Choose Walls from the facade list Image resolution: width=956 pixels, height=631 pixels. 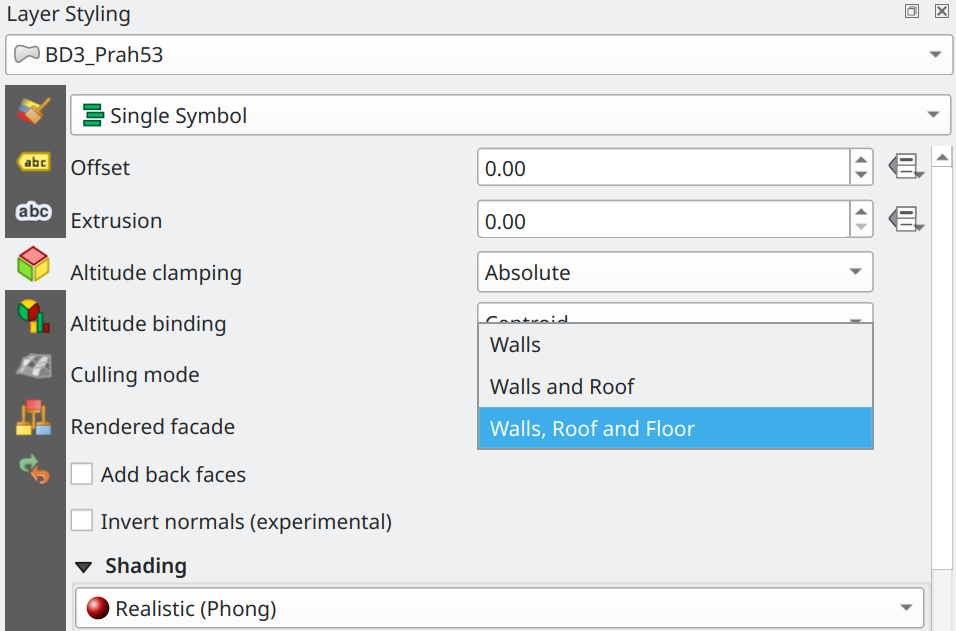click(x=675, y=345)
